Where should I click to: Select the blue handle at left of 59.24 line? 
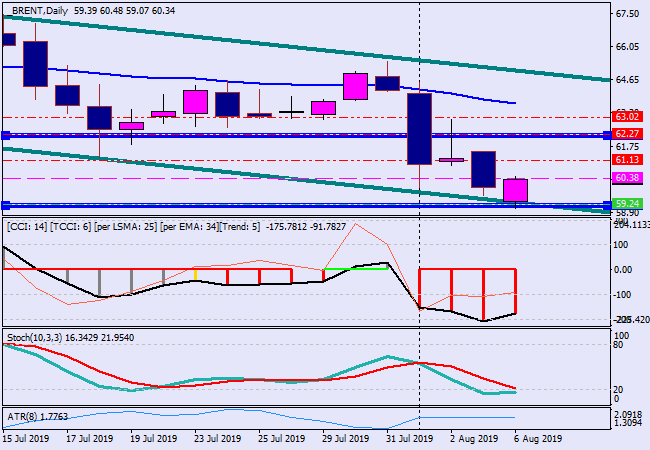click(5, 205)
